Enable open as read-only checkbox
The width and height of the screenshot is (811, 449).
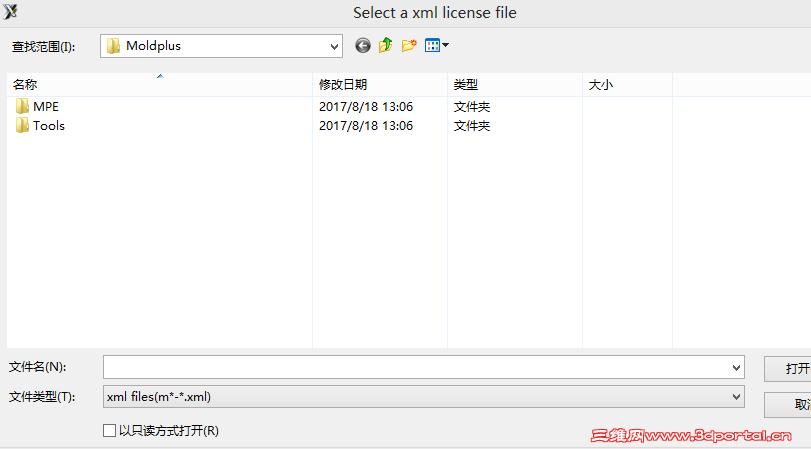click(x=109, y=430)
